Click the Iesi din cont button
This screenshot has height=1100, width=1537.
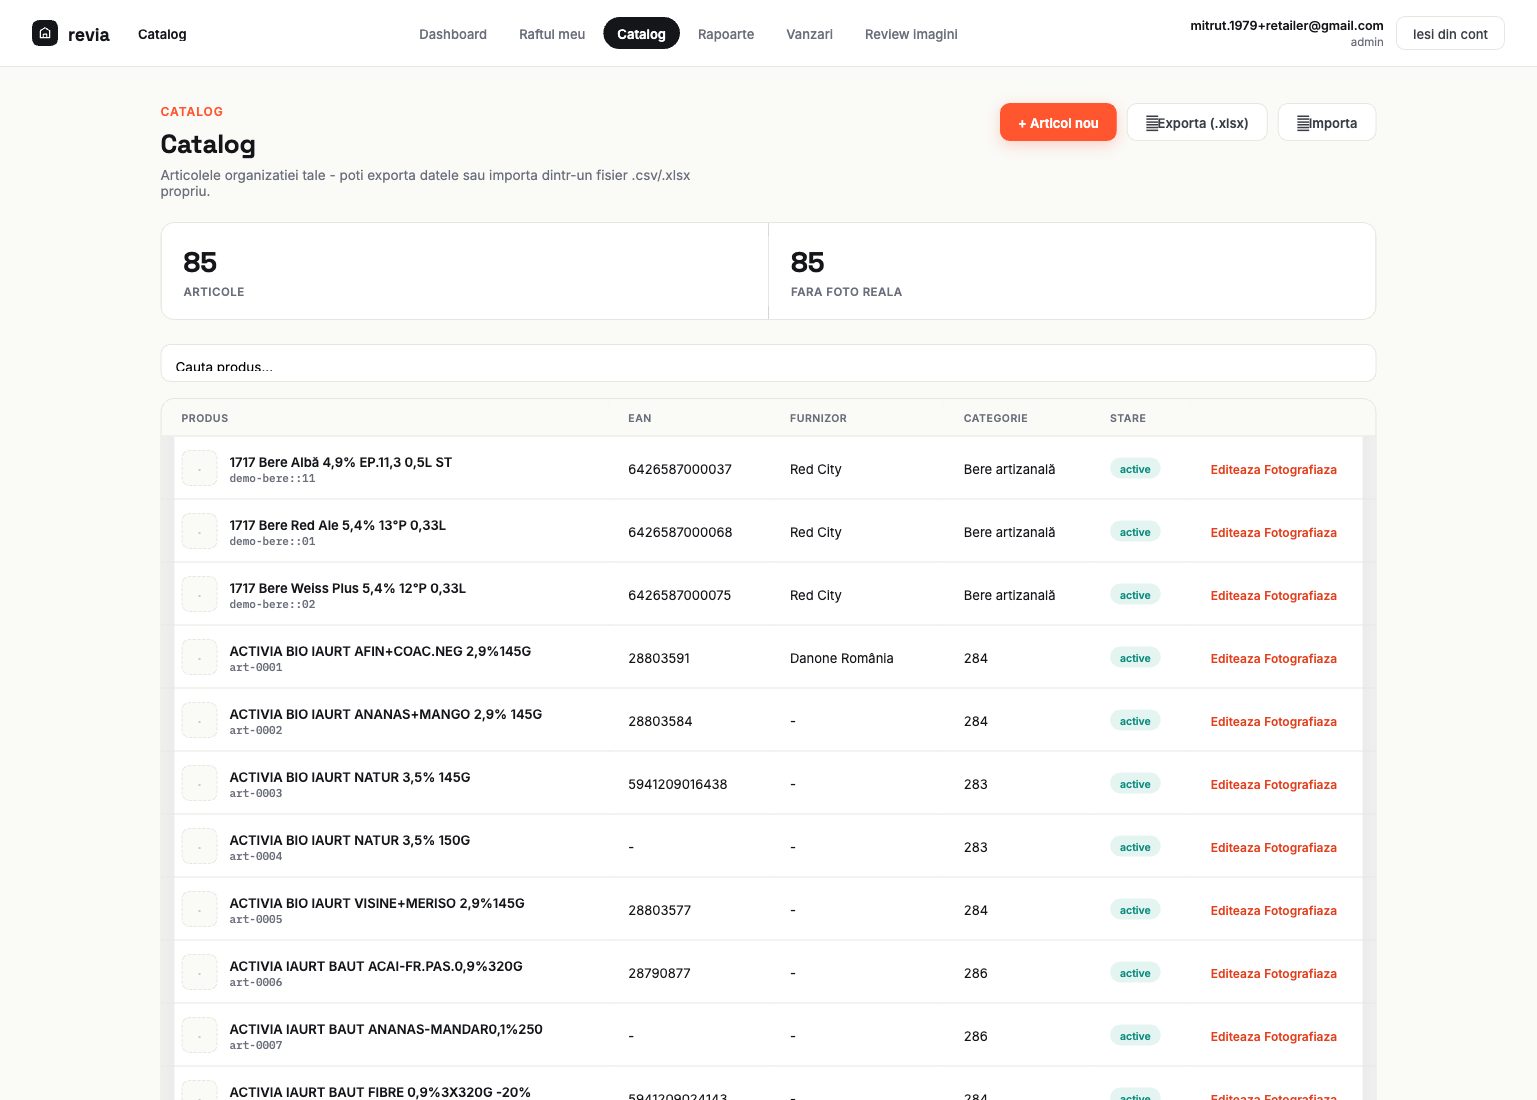click(x=1450, y=34)
